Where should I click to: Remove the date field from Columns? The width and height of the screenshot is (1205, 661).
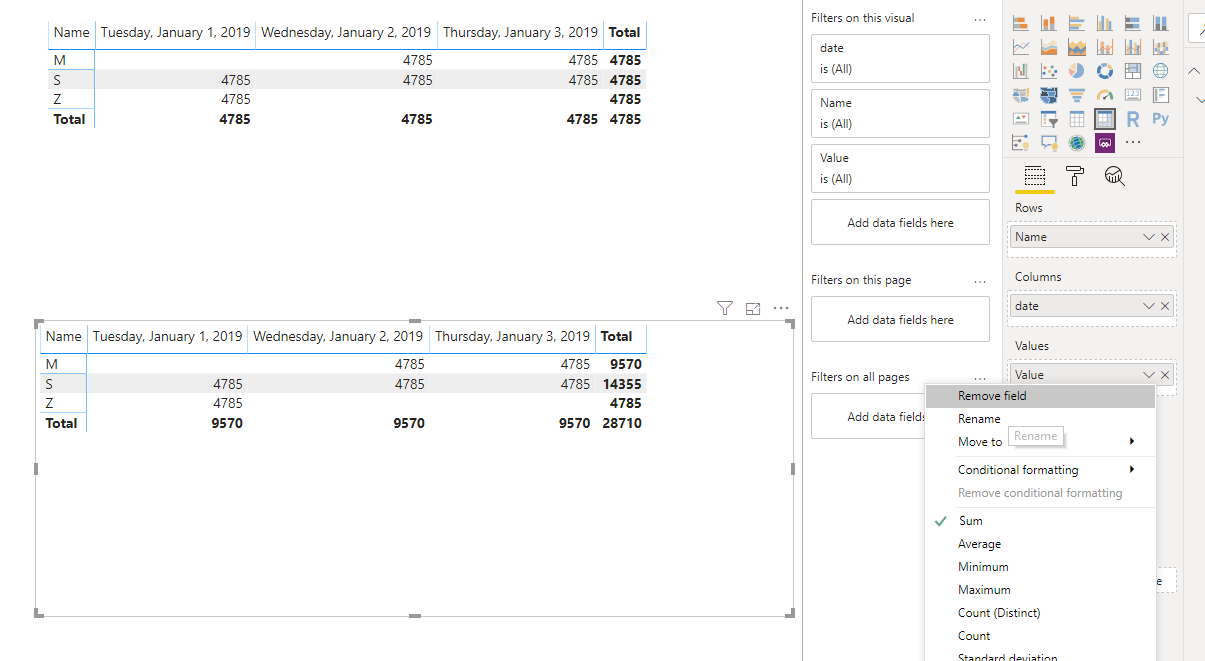pos(1165,306)
